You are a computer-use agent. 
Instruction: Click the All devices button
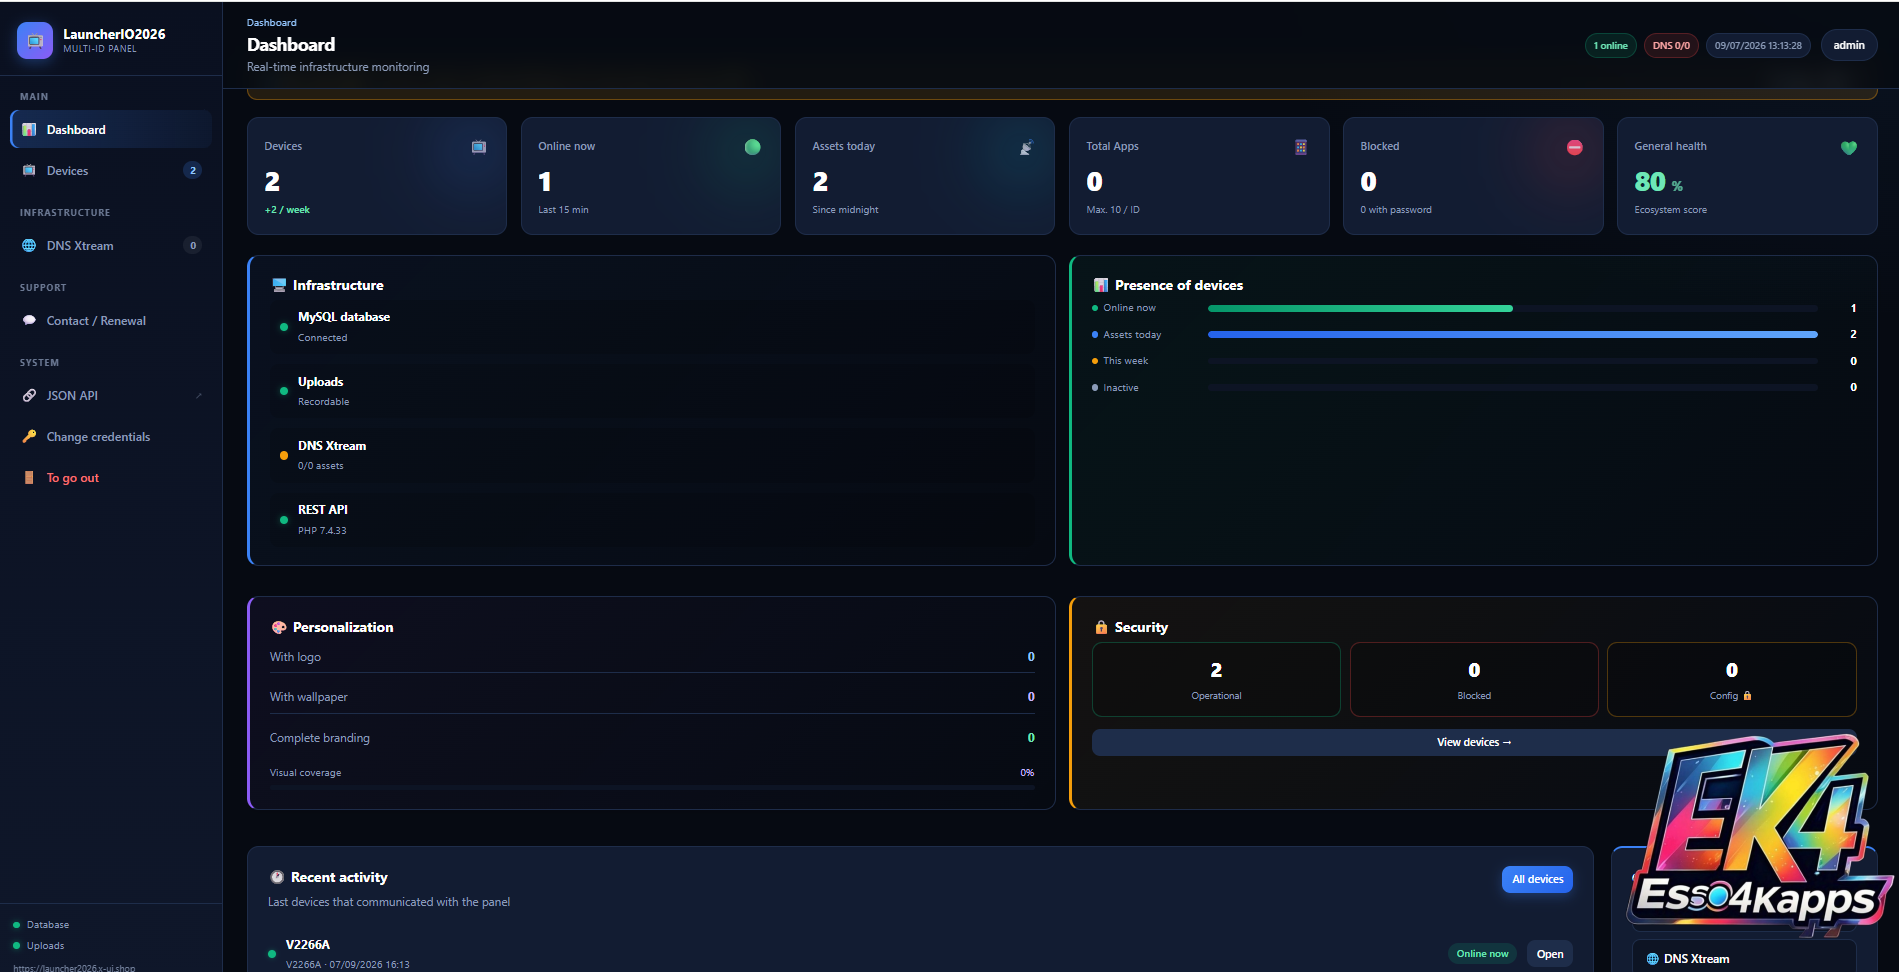[x=1537, y=879]
